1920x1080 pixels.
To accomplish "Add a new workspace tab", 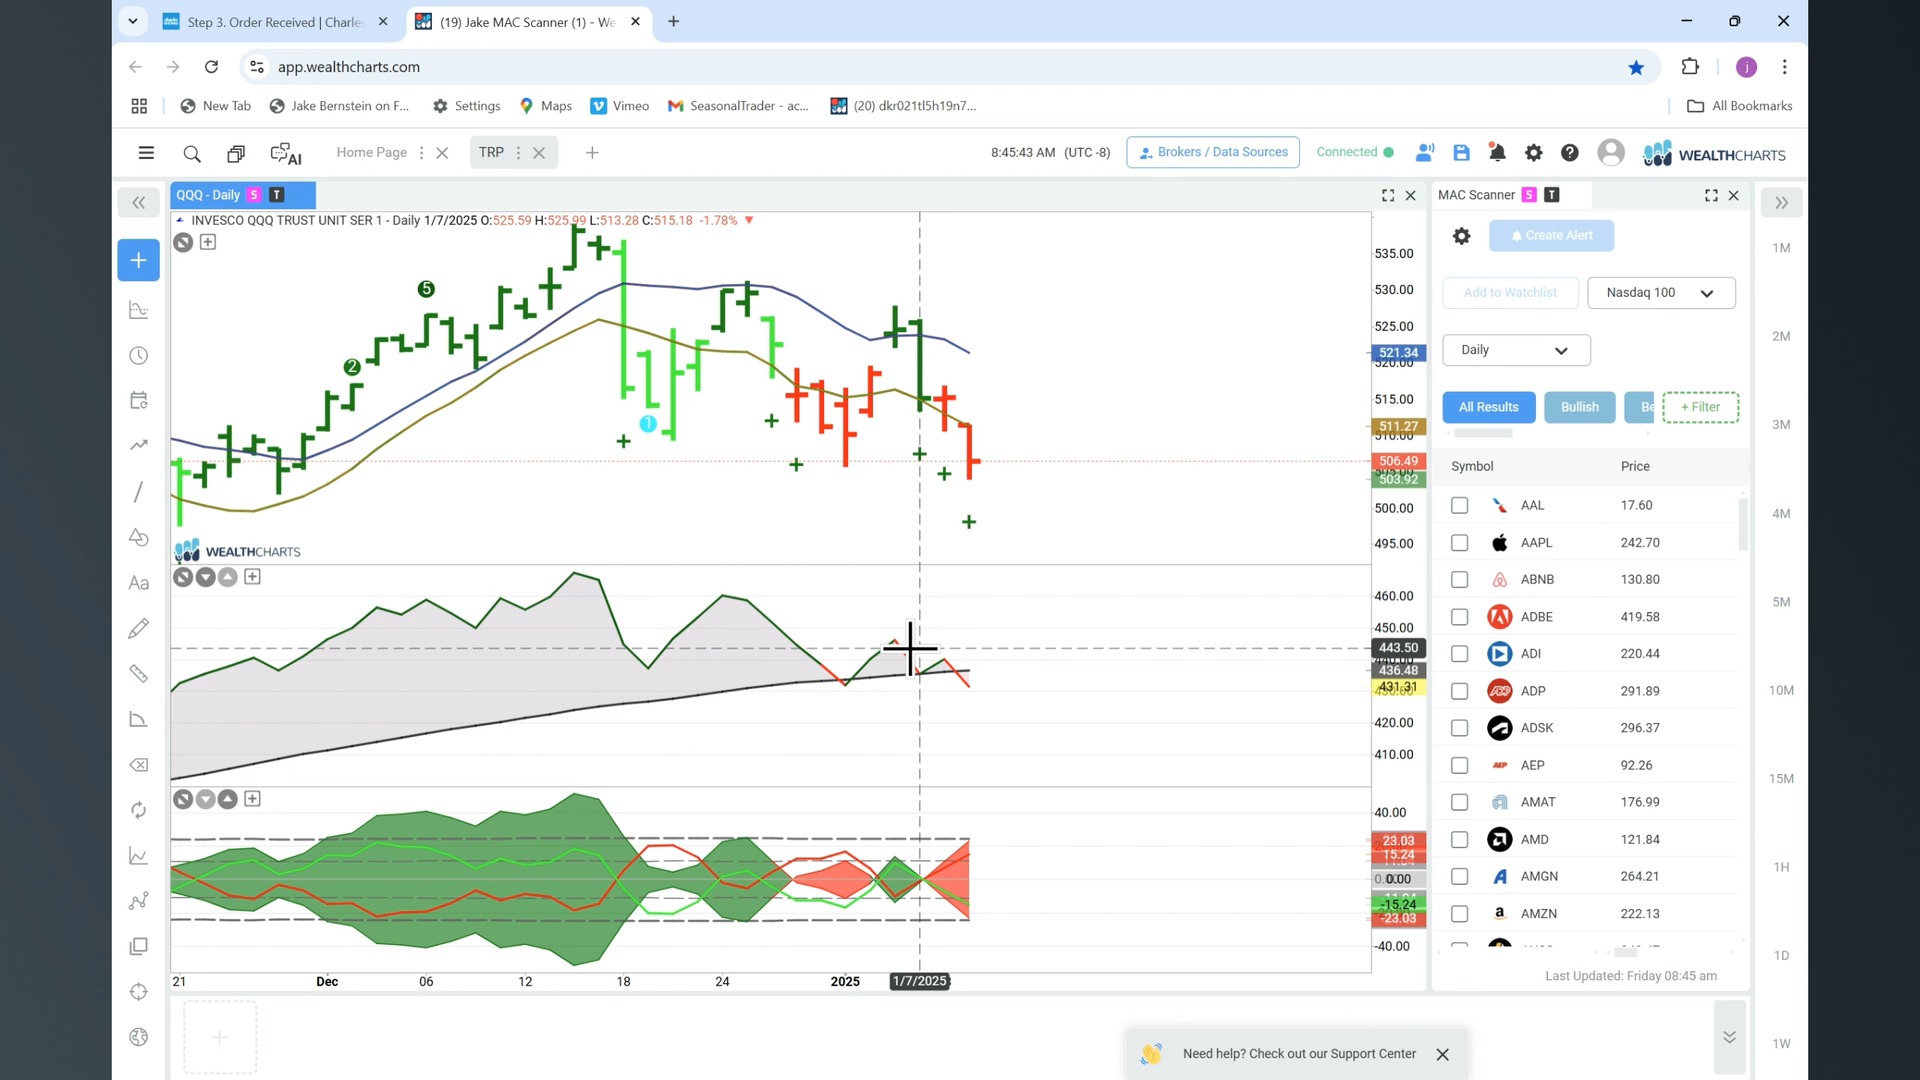I will [592, 153].
